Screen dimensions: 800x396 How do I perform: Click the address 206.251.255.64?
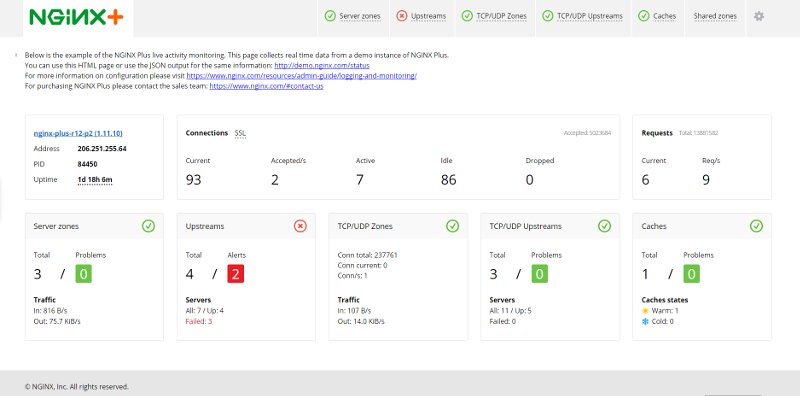[x=102, y=149]
